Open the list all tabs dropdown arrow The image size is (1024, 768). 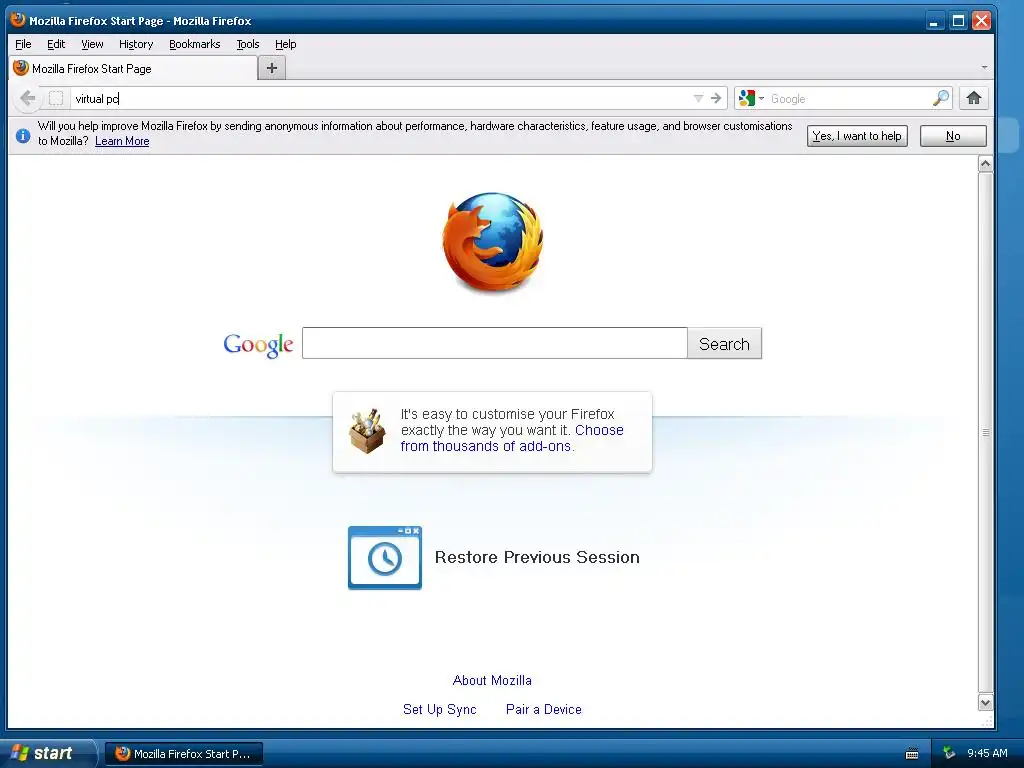tap(984, 67)
